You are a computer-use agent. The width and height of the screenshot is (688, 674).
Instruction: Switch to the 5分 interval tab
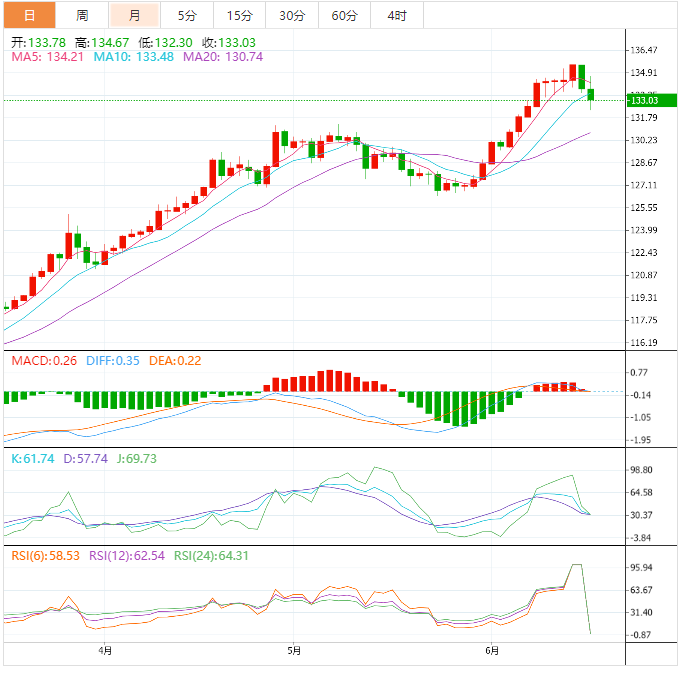tap(187, 15)
